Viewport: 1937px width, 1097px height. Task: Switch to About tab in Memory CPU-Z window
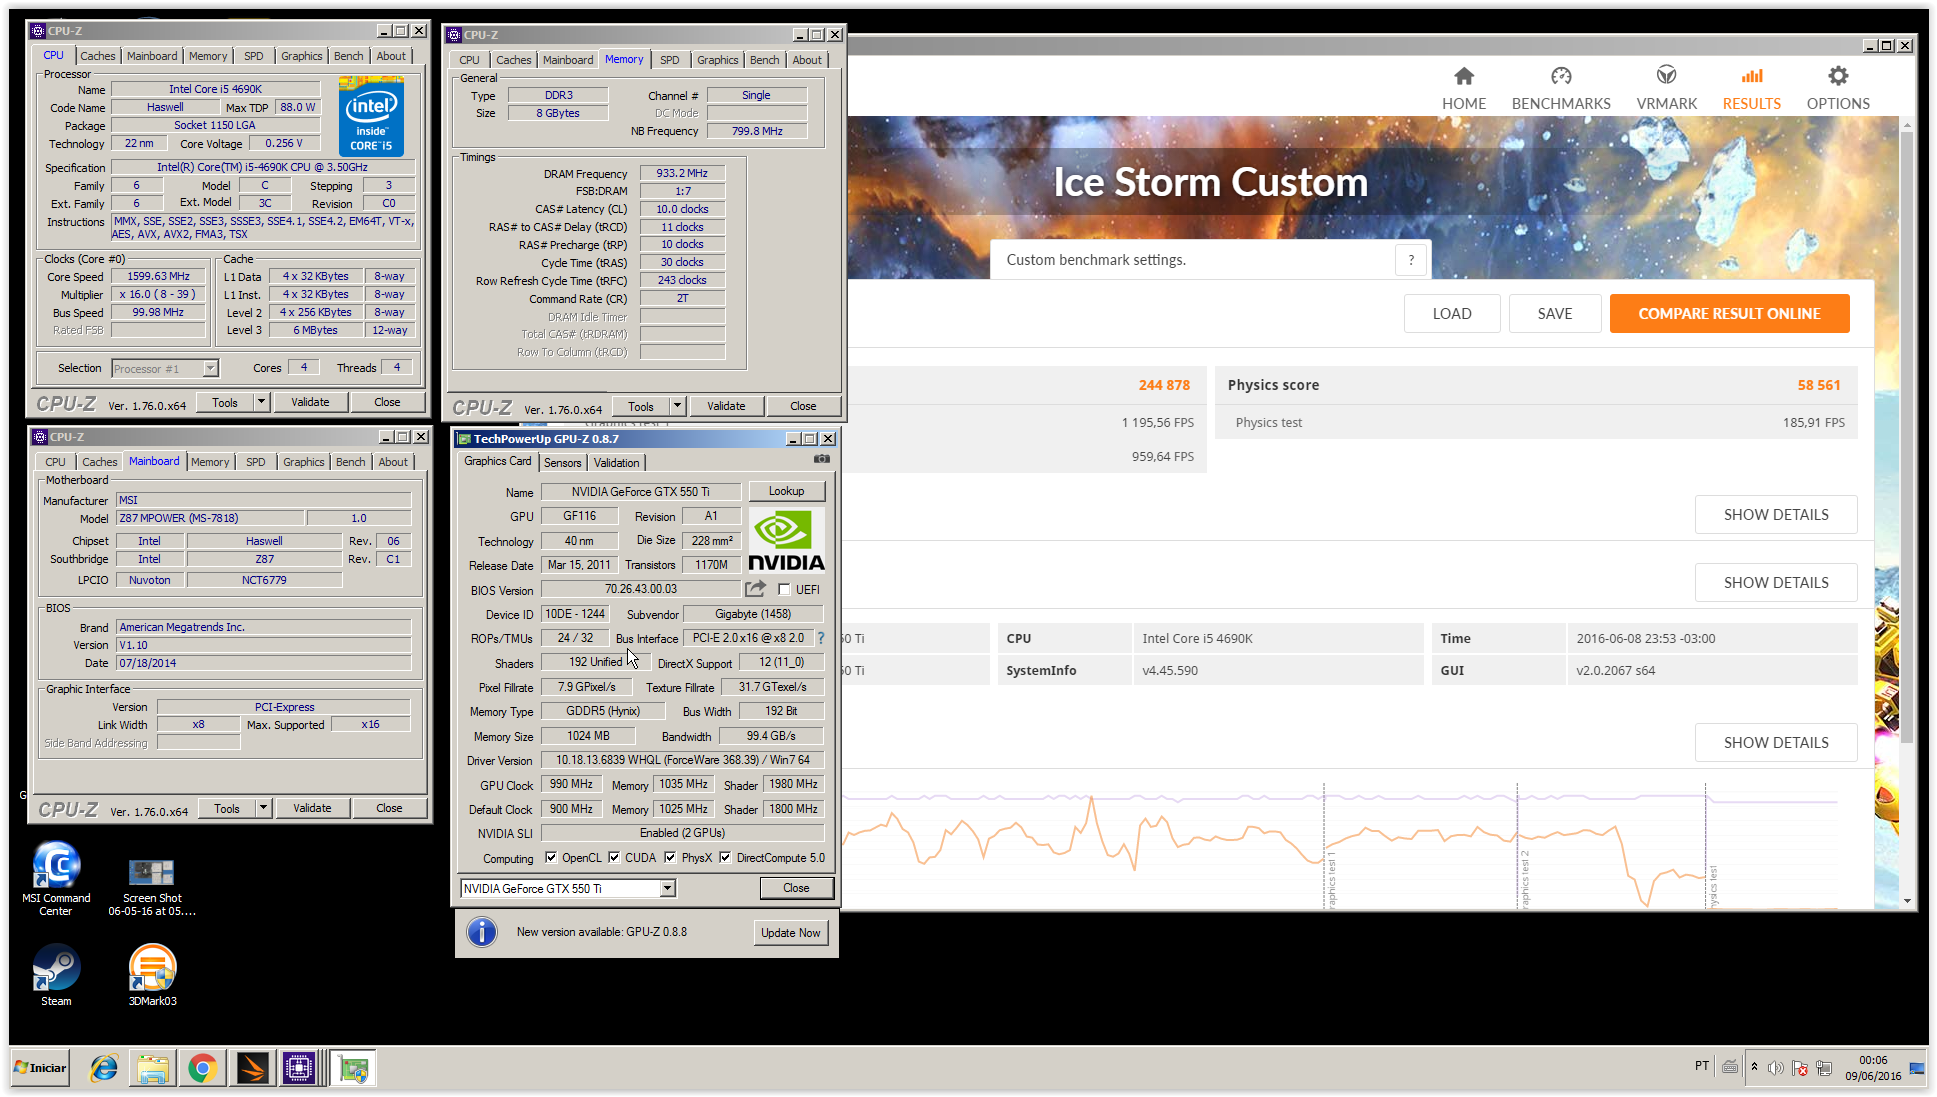[807, 60]
